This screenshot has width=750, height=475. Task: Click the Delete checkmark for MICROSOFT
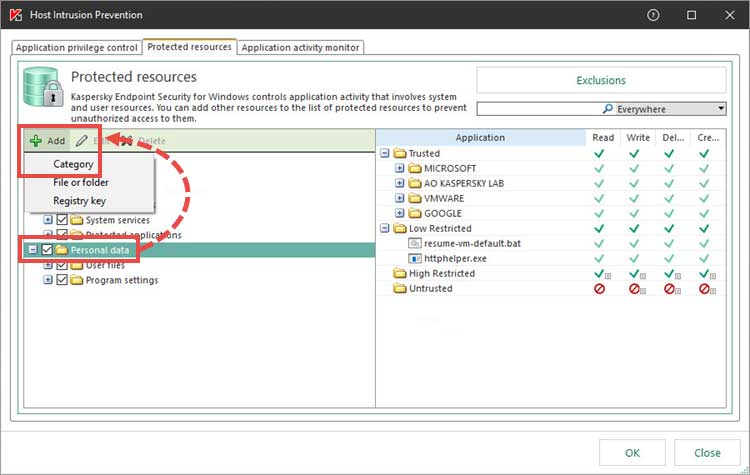(669, 168)
